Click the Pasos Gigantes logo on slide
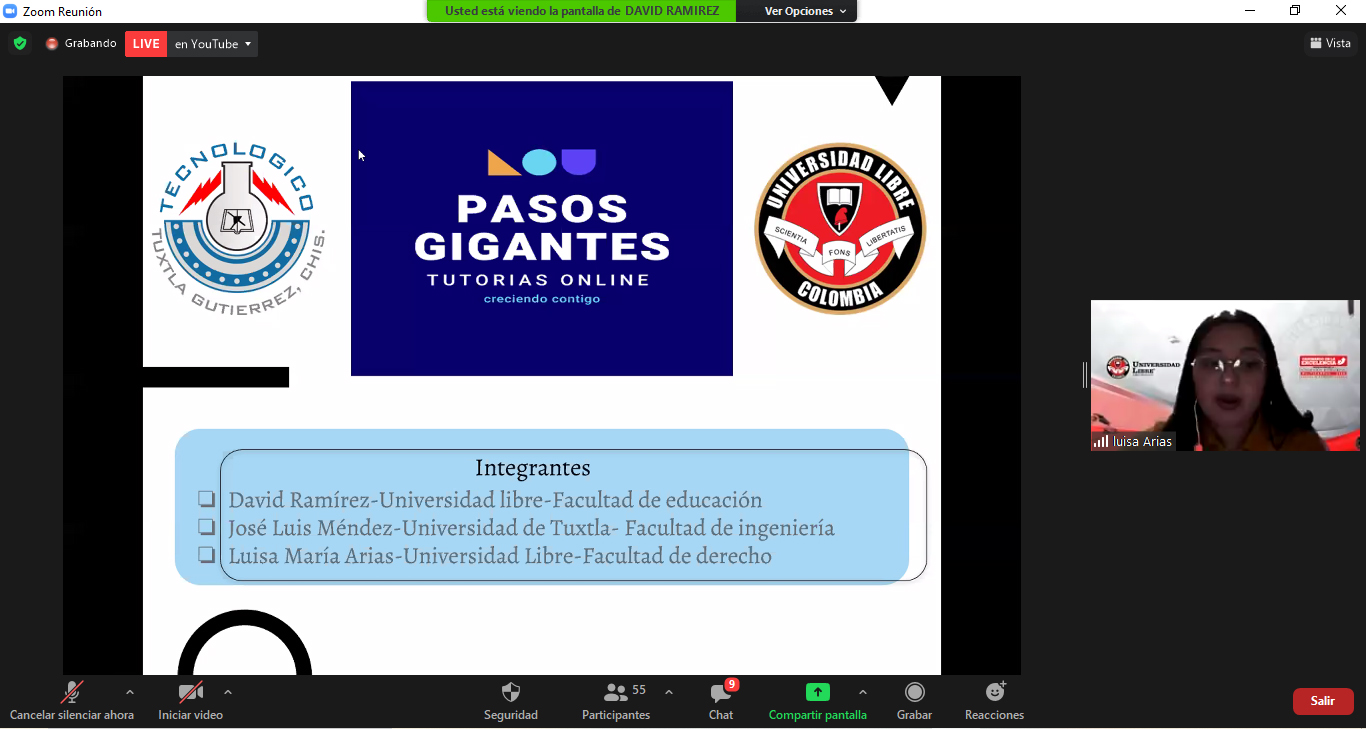This screenshot has width=1366, height=729. click(x=542, y=229)
